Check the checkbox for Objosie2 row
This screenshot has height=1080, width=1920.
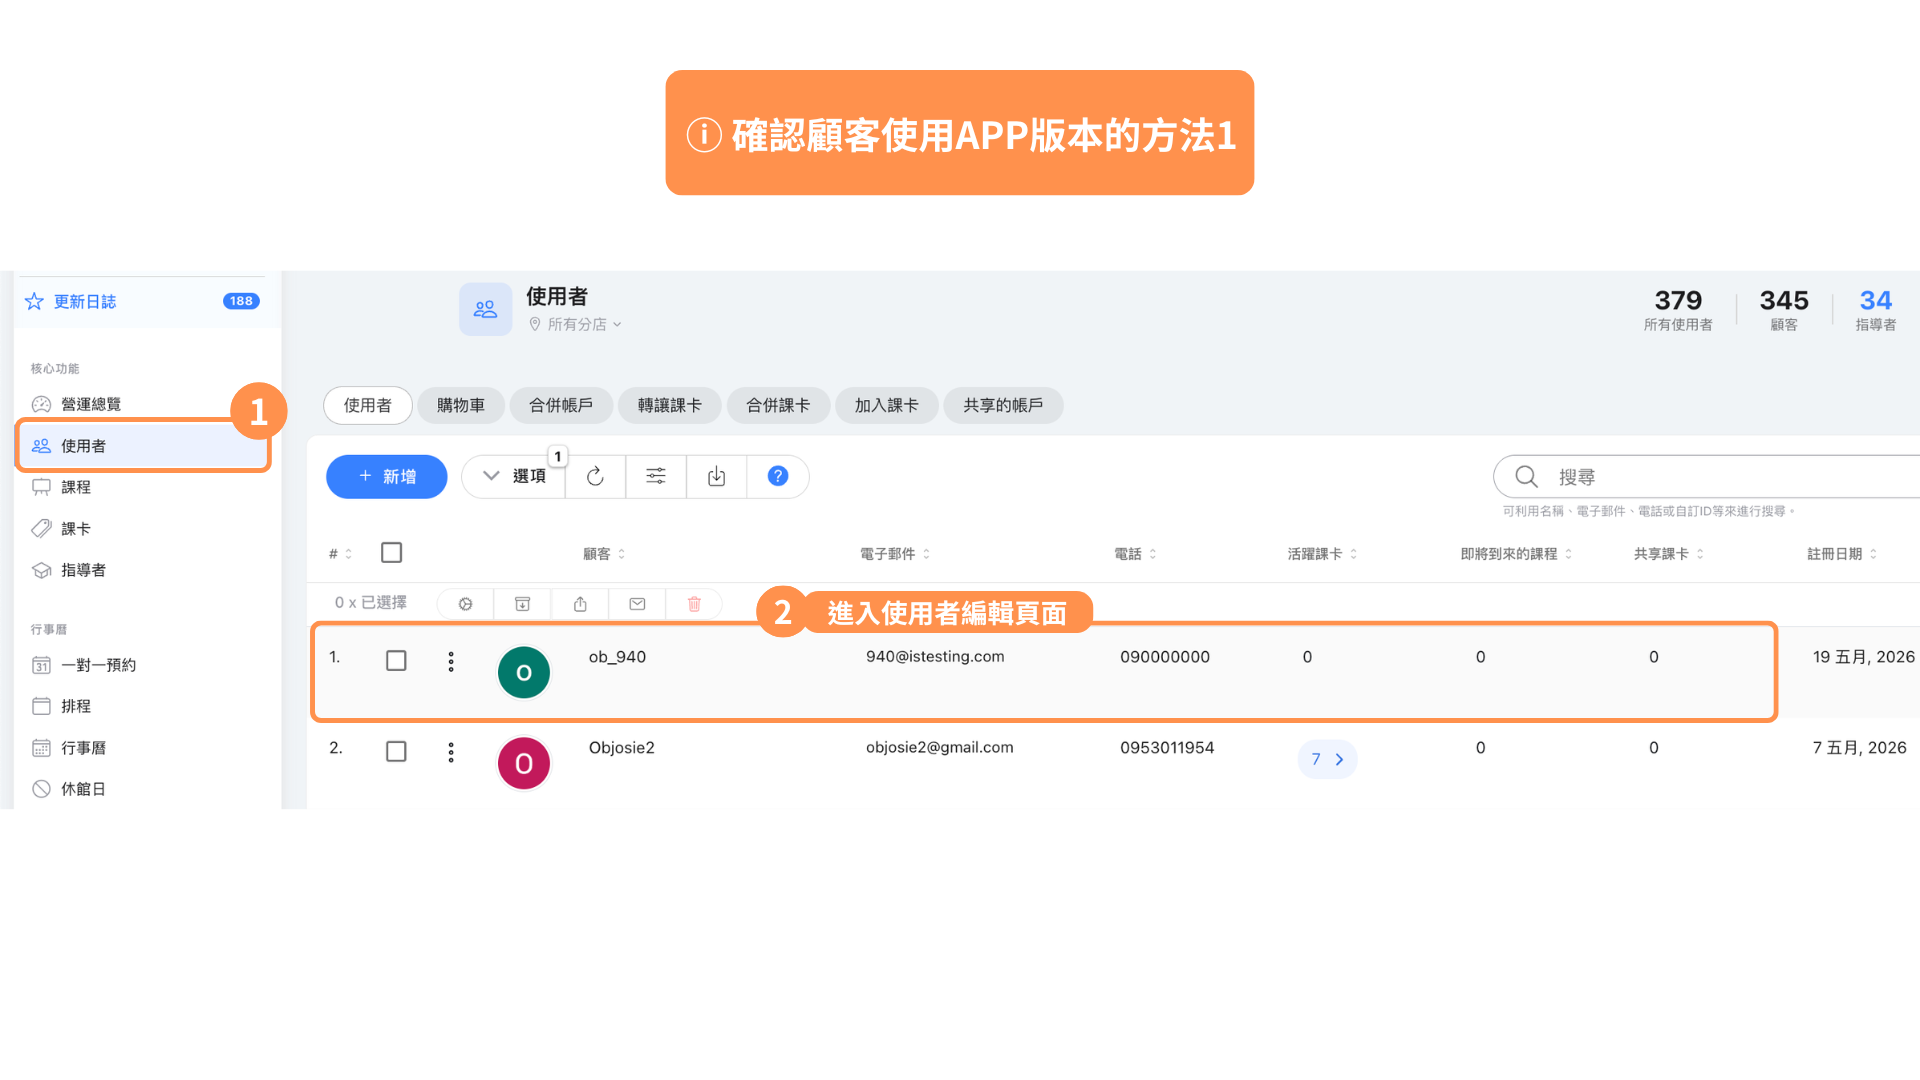coord(396,751)
